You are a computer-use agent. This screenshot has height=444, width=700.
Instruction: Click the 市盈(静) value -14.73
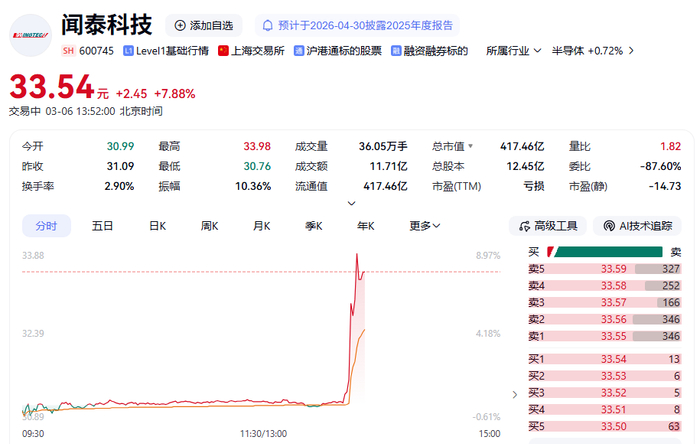tap(665, 186)
